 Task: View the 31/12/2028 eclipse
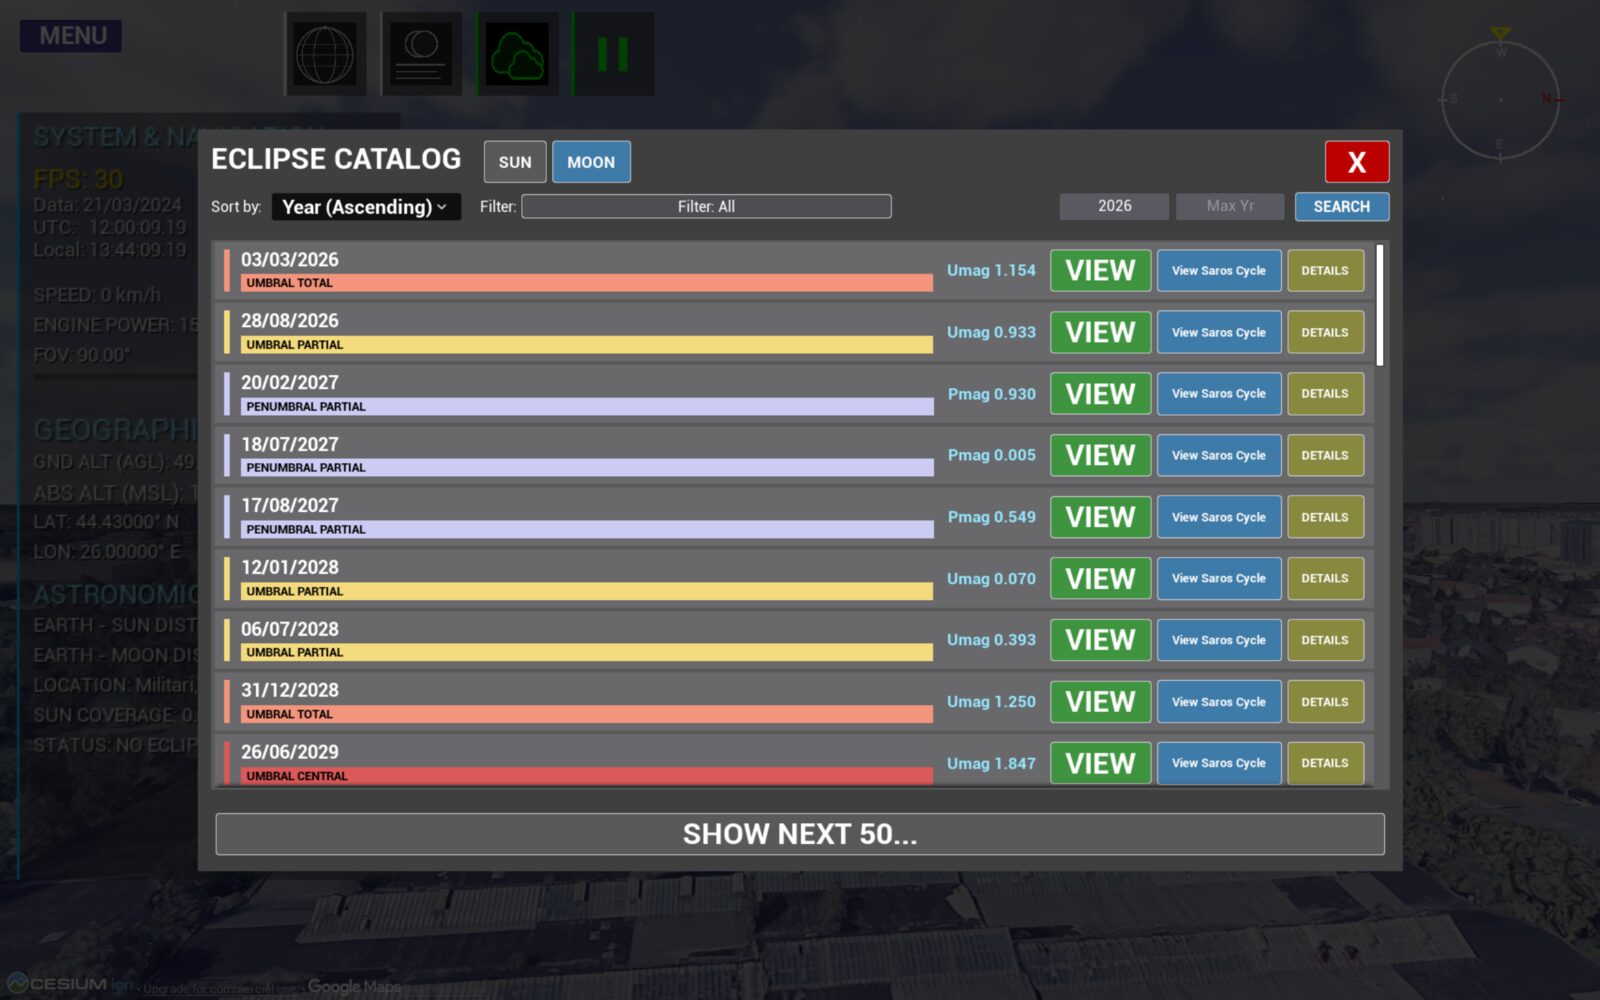pos(1100,702)
